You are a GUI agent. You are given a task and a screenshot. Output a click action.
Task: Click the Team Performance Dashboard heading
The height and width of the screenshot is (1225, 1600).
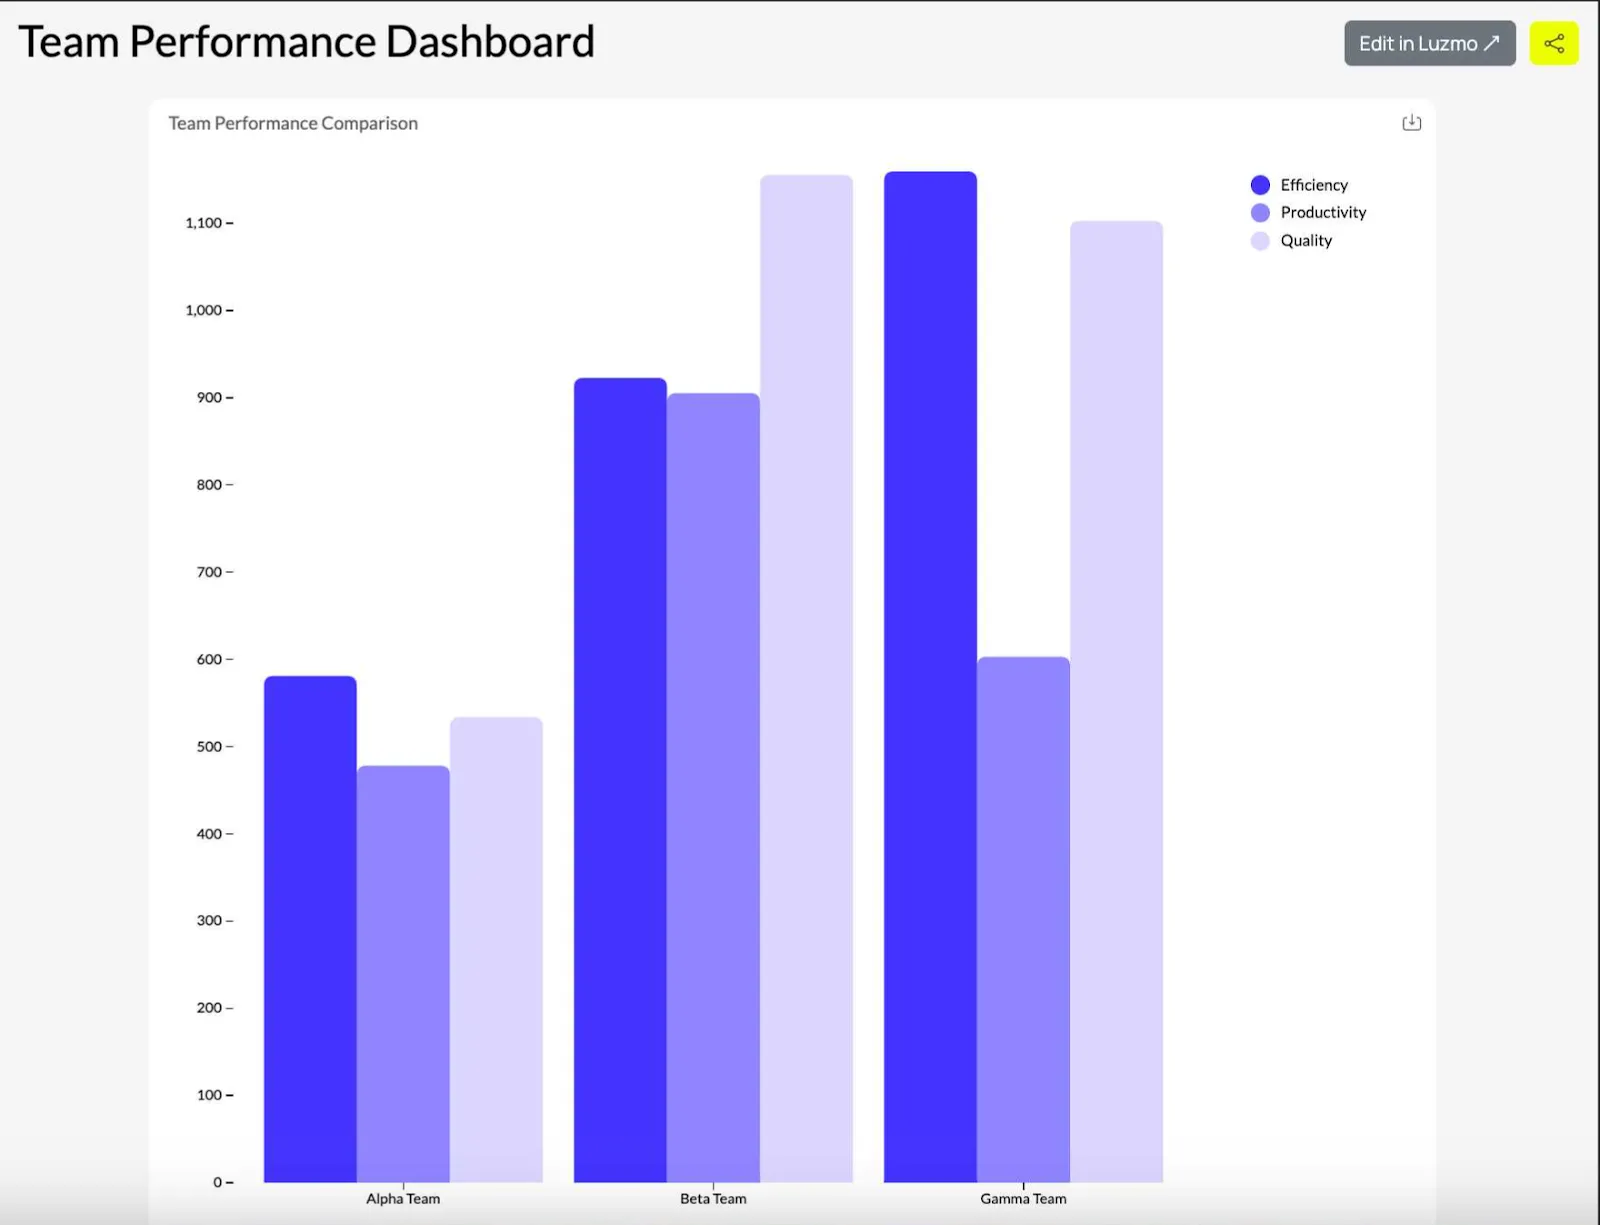(307, 42)
